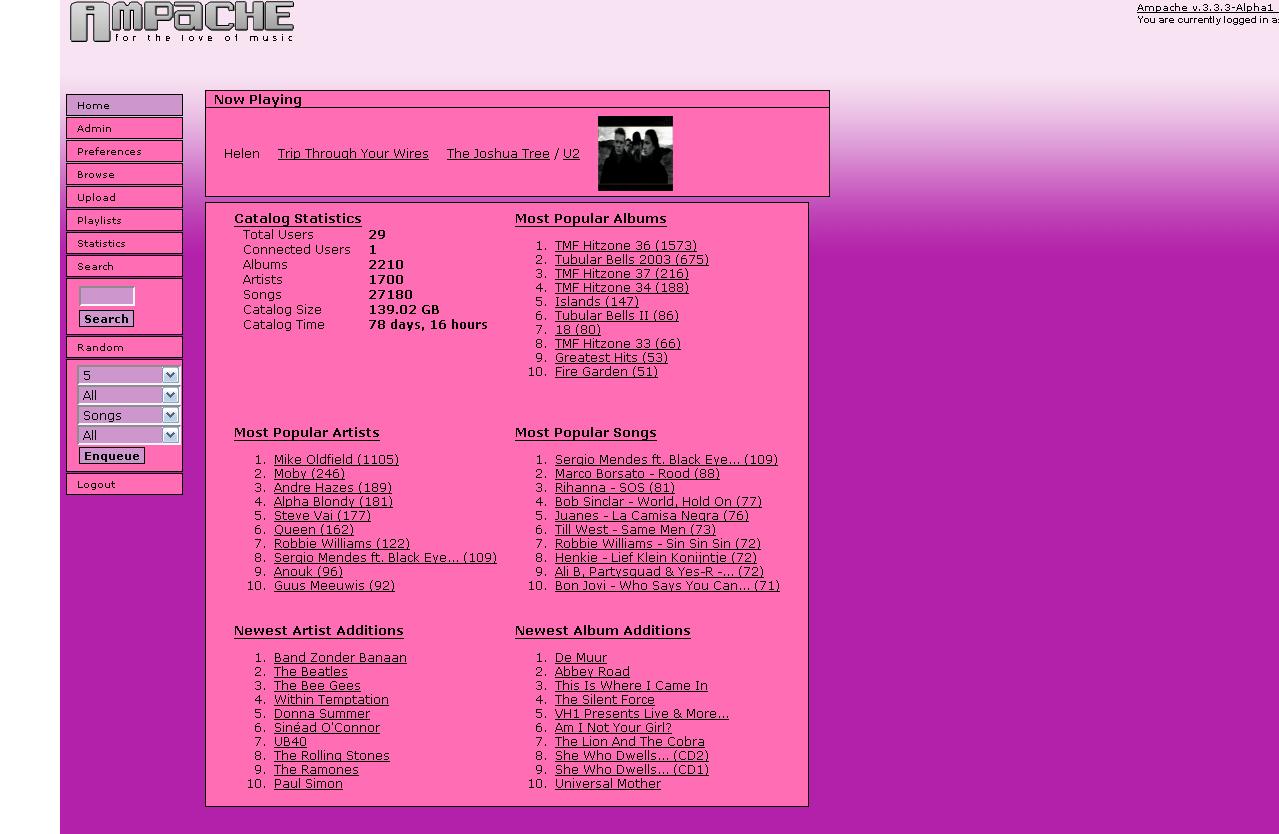Open The Beatles artist link
Image resolution: width=1279 pixels, height=834 pixels.
coord(311,672)
